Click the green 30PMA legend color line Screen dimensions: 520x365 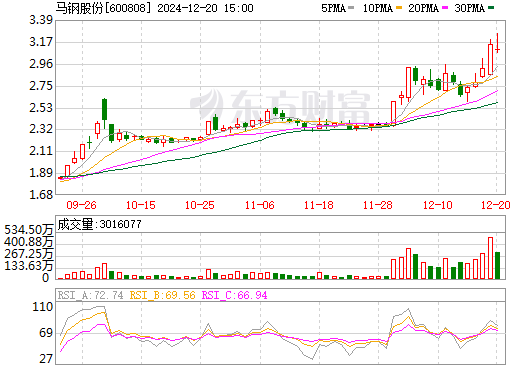[491, 7]
